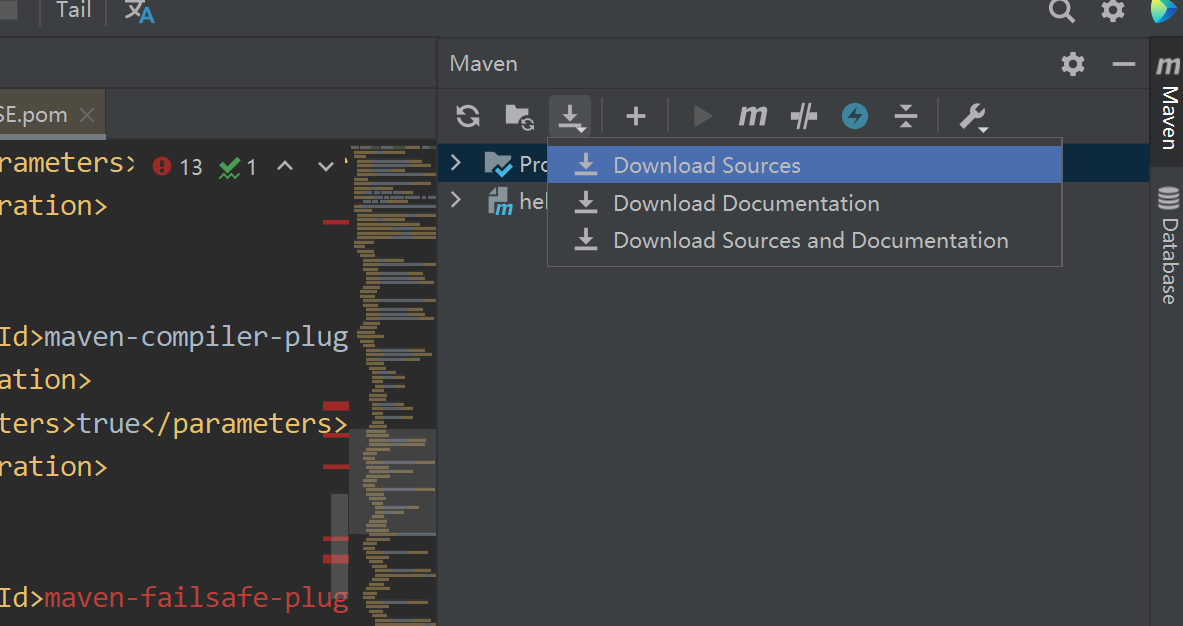Click the Translate icon in top toolbar
Image resolution: width=1183 pixels, height=626 pixels.
pyautogui.click(x=139, y=11)
